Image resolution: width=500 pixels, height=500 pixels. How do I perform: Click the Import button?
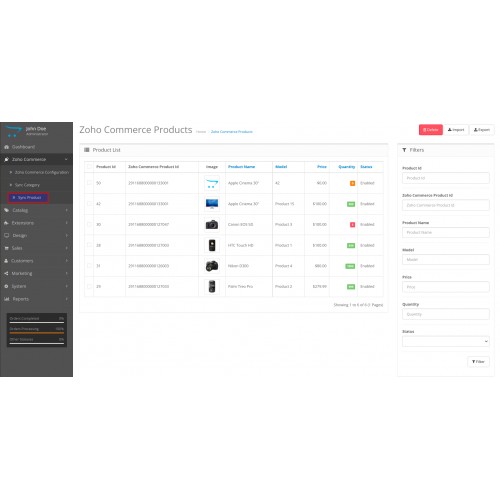click(456, 130)
